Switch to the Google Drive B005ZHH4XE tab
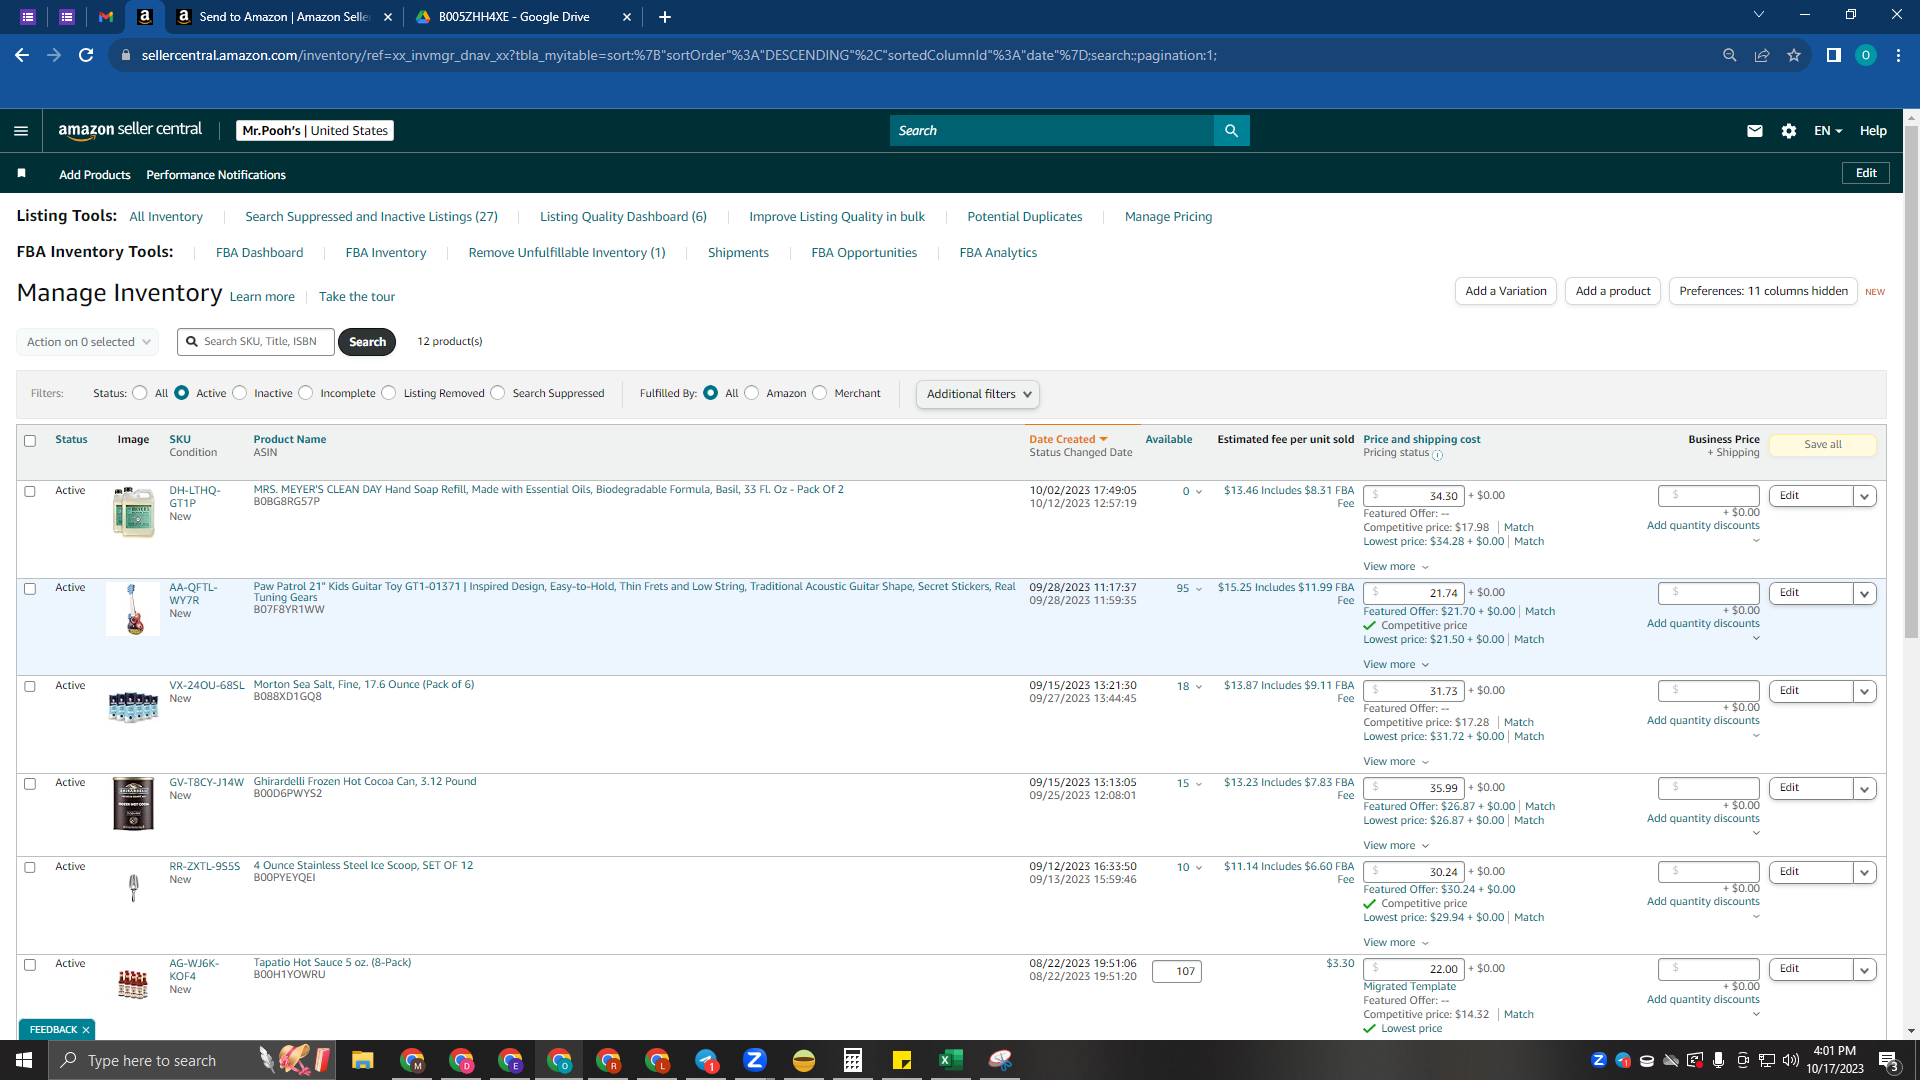This screenshot has width=1920, height=1080. point(514,17)
